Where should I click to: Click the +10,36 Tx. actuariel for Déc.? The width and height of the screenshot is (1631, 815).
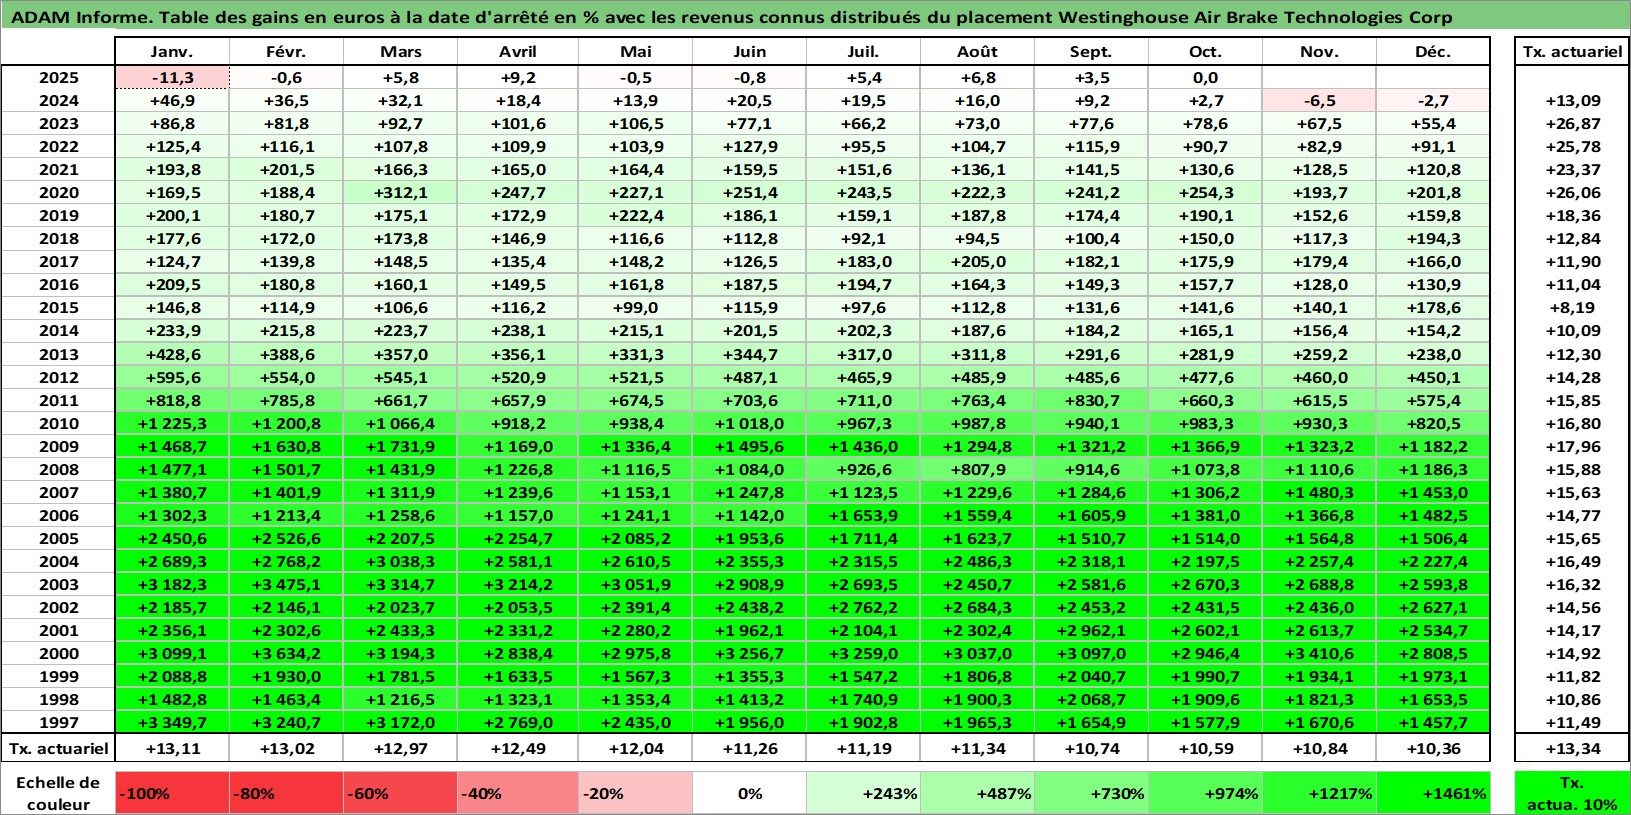point(1433,748)
